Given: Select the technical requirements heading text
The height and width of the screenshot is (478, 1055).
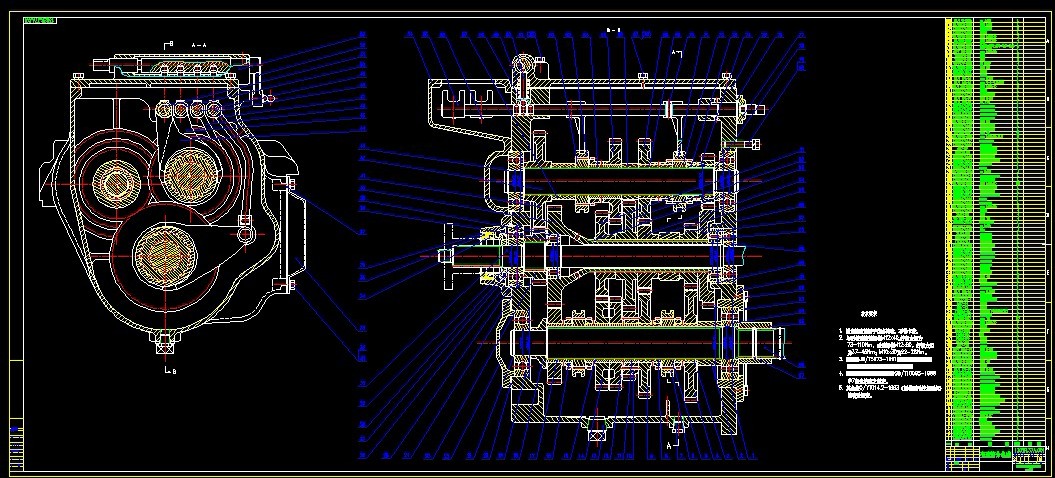Looking at the screenshot, I should (x=867, y=314).
